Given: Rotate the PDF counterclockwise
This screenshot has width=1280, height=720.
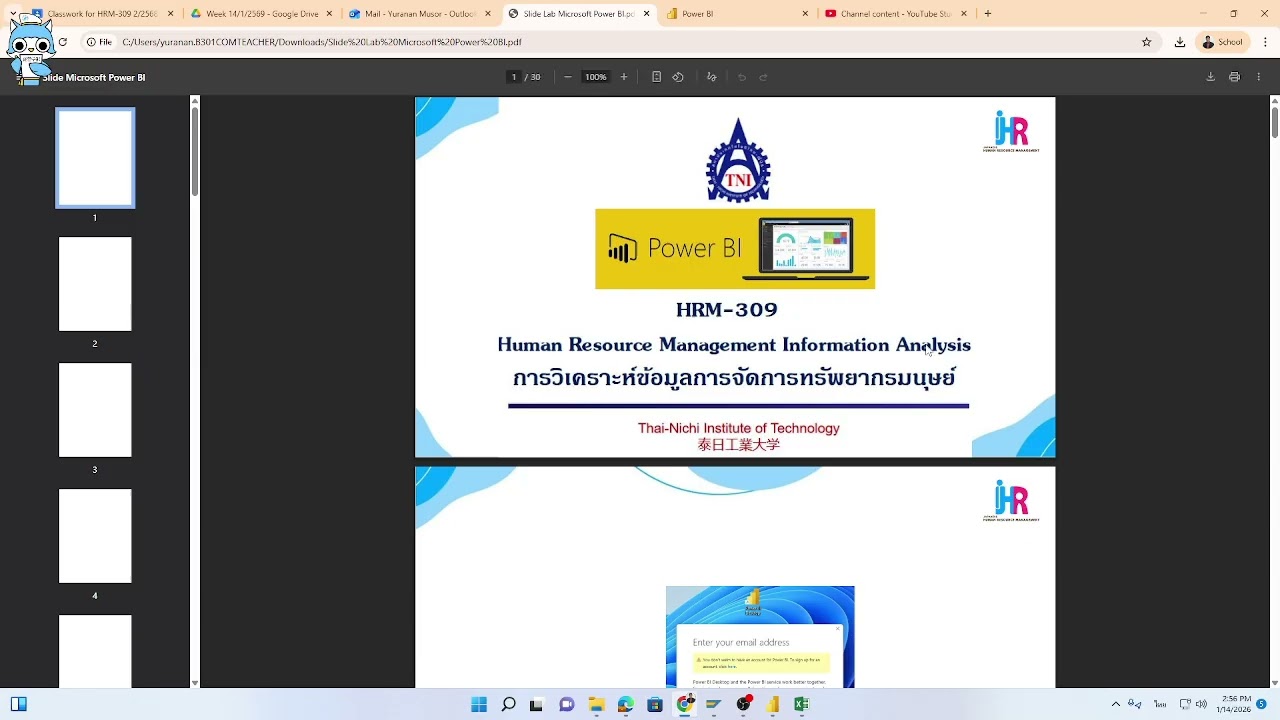Looking at the screenshot, I should tap(678, 77).
